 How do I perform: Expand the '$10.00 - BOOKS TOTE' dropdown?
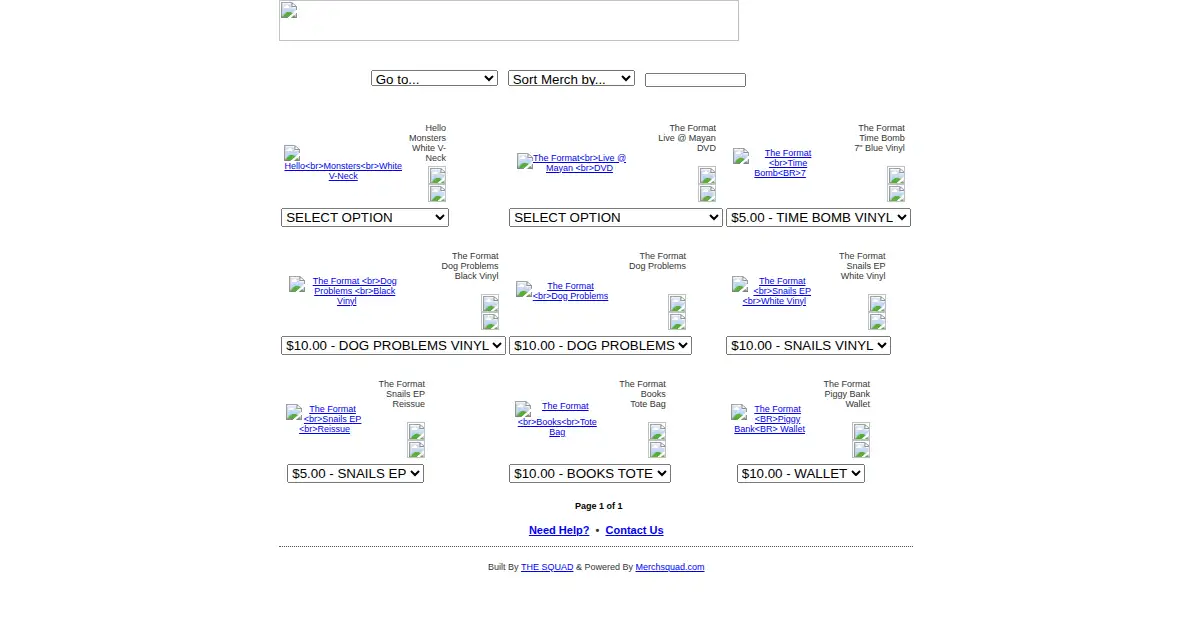click(x=590, y=473)
